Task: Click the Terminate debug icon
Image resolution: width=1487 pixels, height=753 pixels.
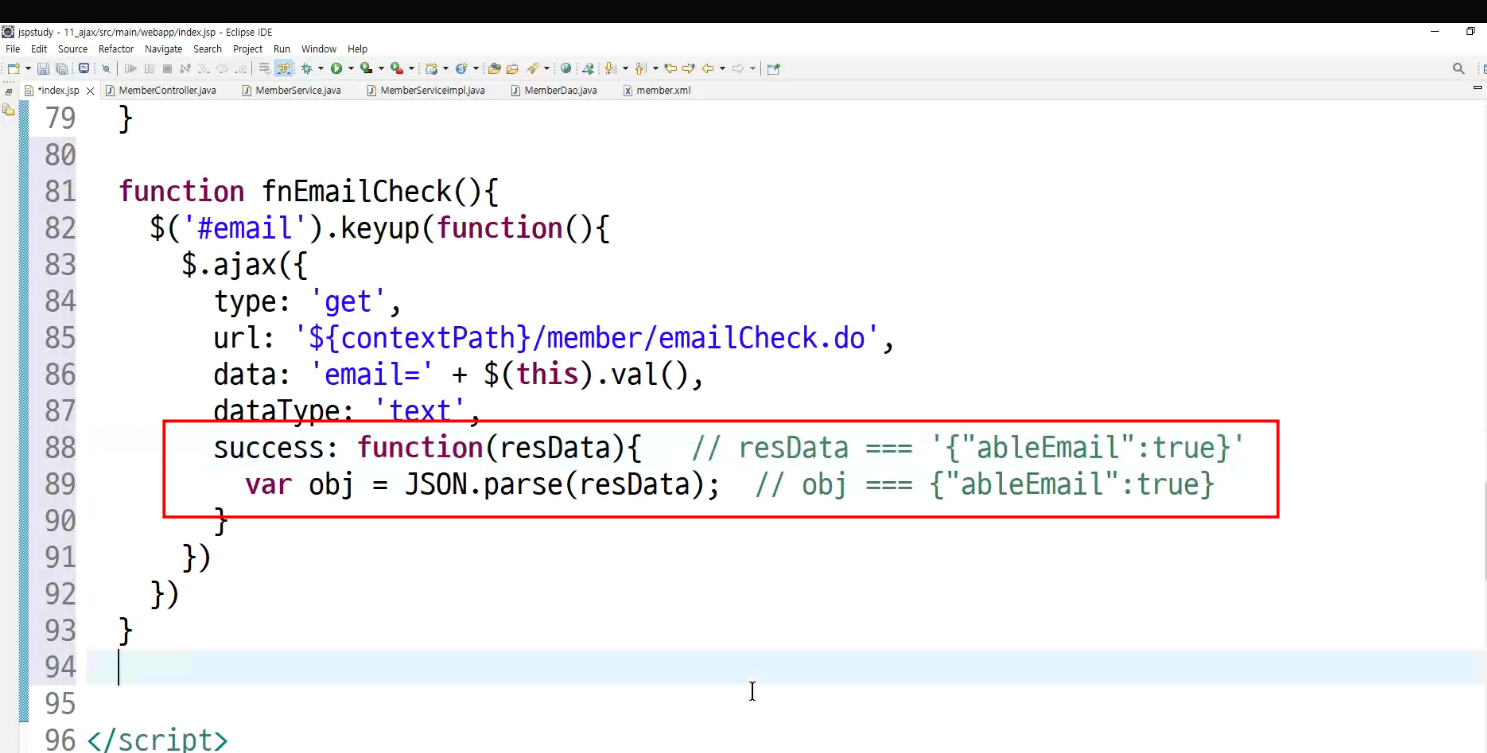Action: (x=167, y=69)
